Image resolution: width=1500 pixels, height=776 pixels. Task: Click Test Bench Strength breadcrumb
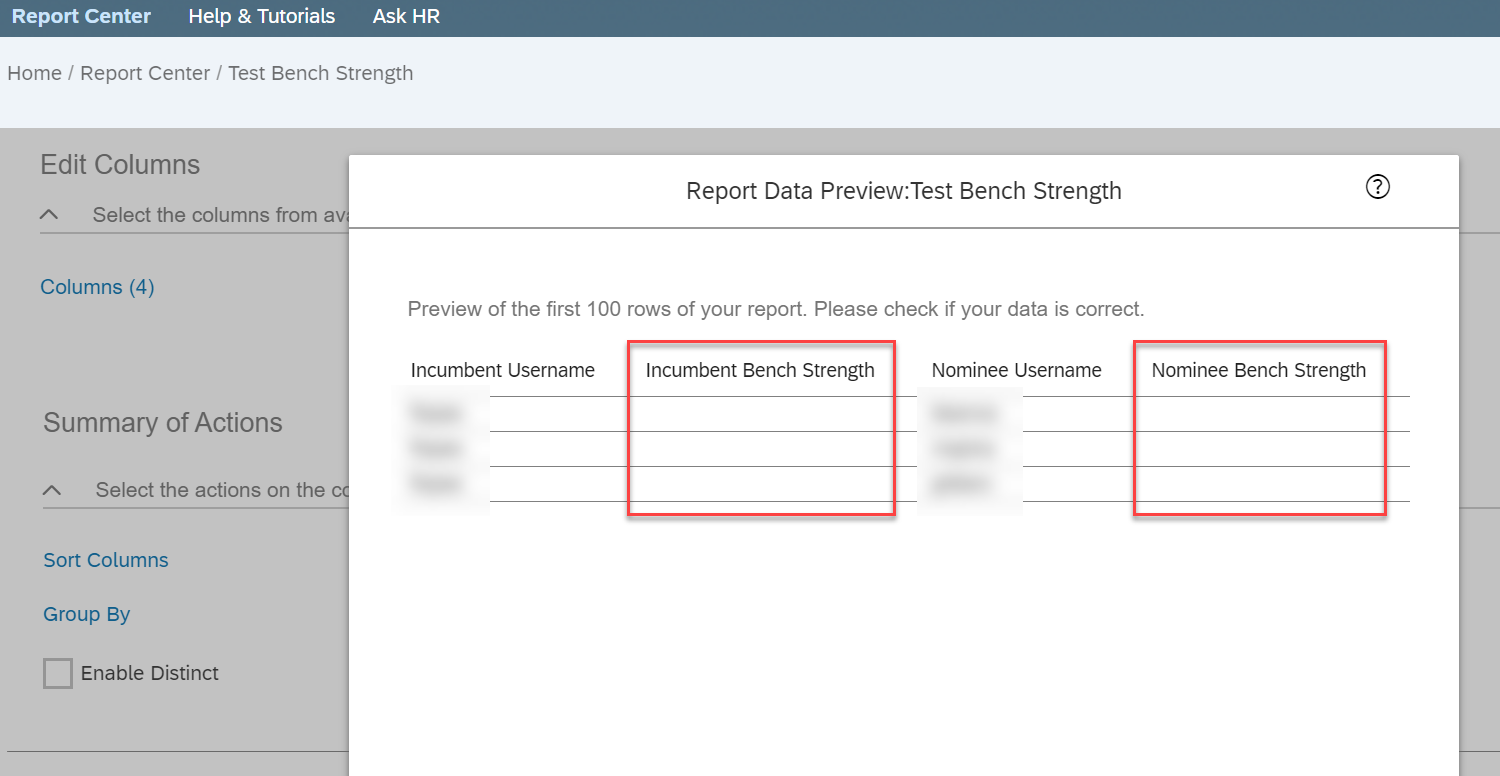click(x=321, y=73)
